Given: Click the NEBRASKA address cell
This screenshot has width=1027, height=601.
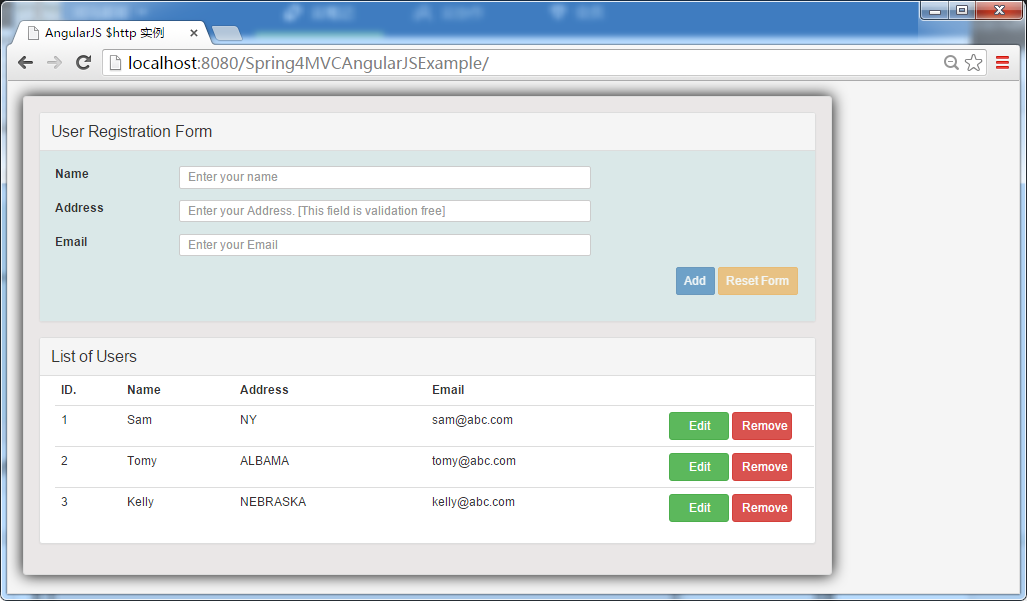Looking at the screenshot, I should click(x=272, y=502).
